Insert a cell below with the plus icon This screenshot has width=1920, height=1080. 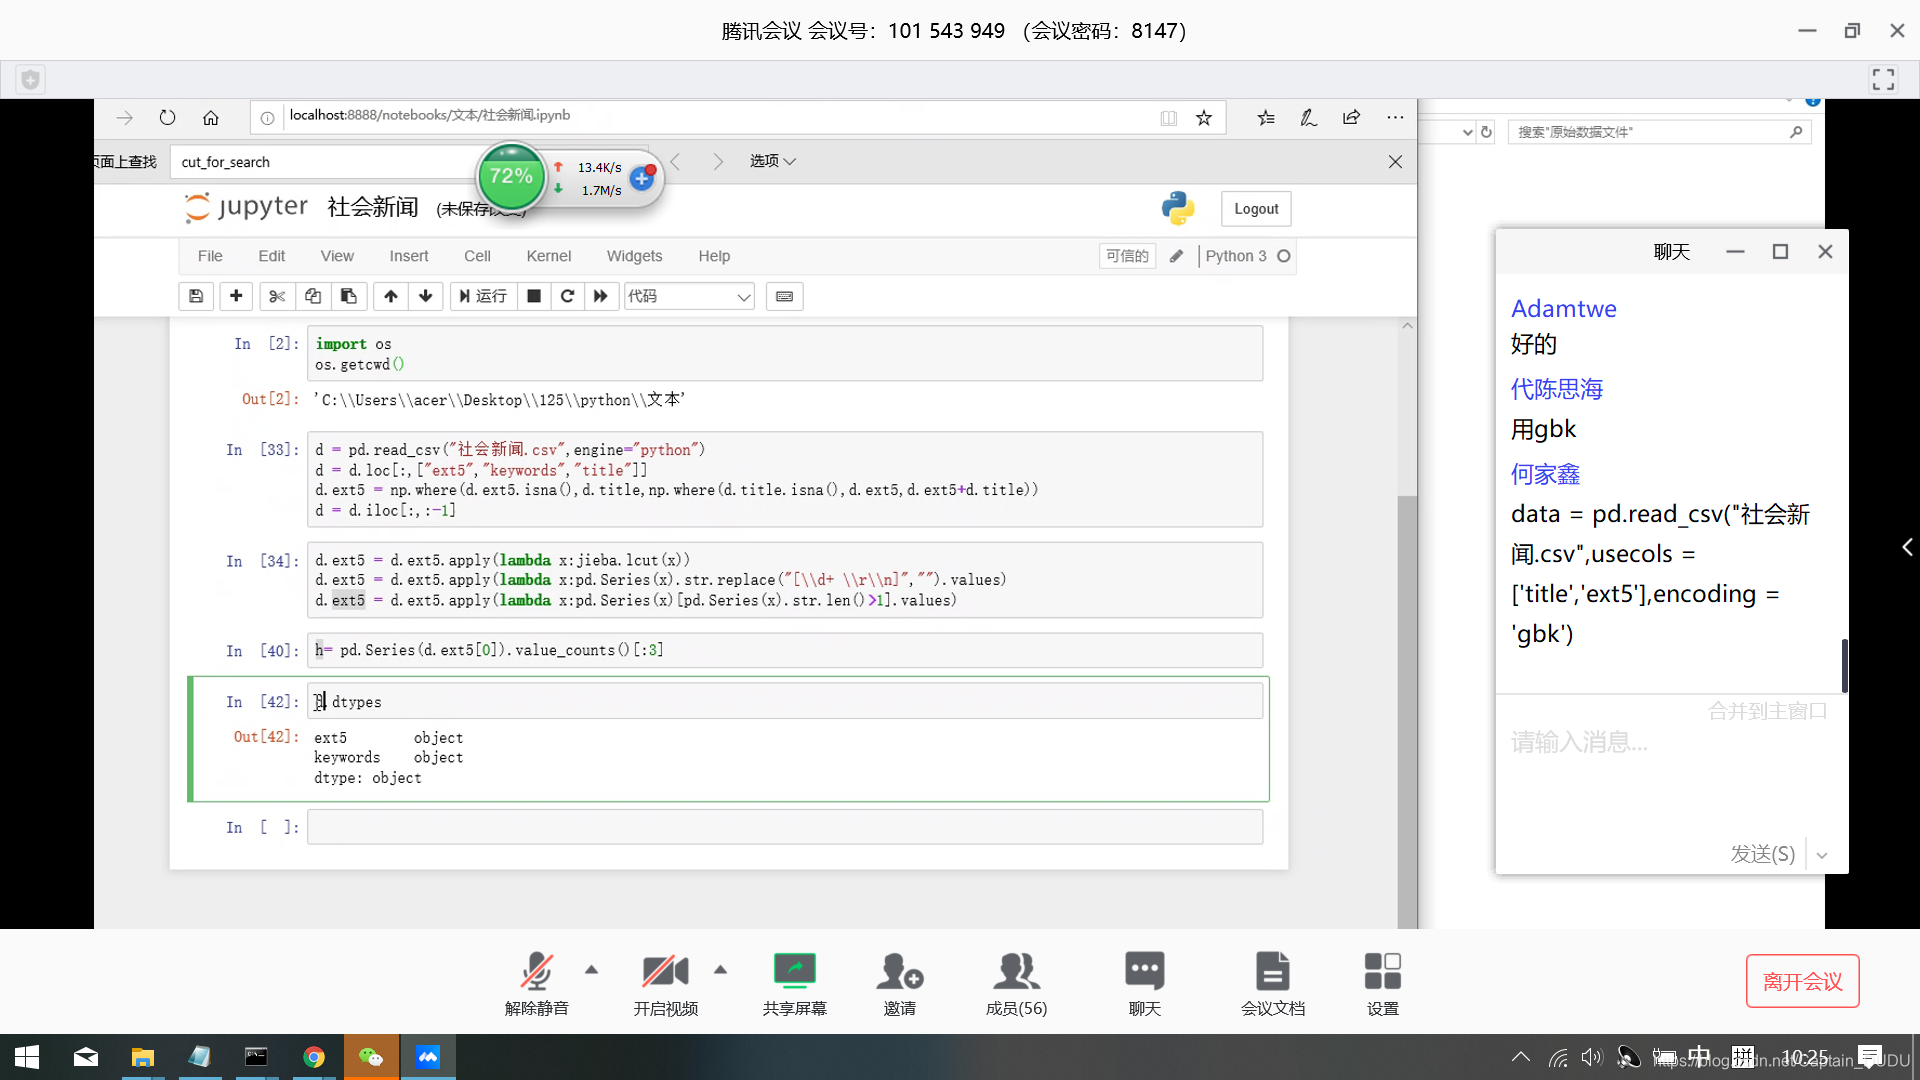tap(236, 296)
